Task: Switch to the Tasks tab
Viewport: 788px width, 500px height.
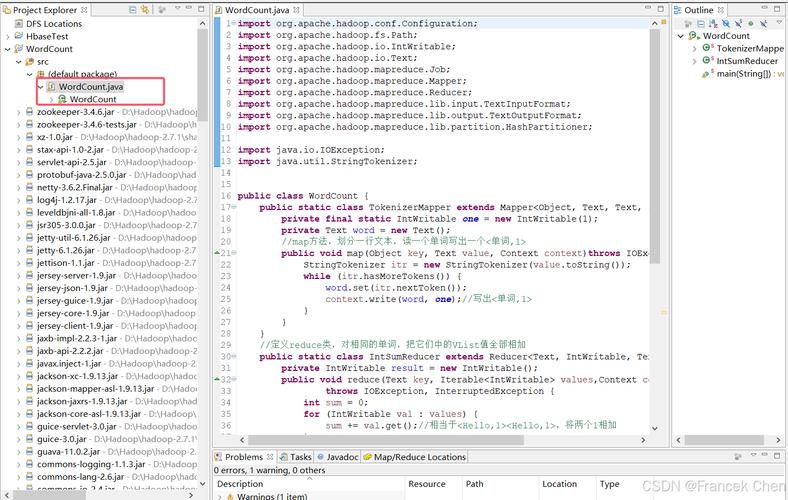Action: (x=300, y=457)
